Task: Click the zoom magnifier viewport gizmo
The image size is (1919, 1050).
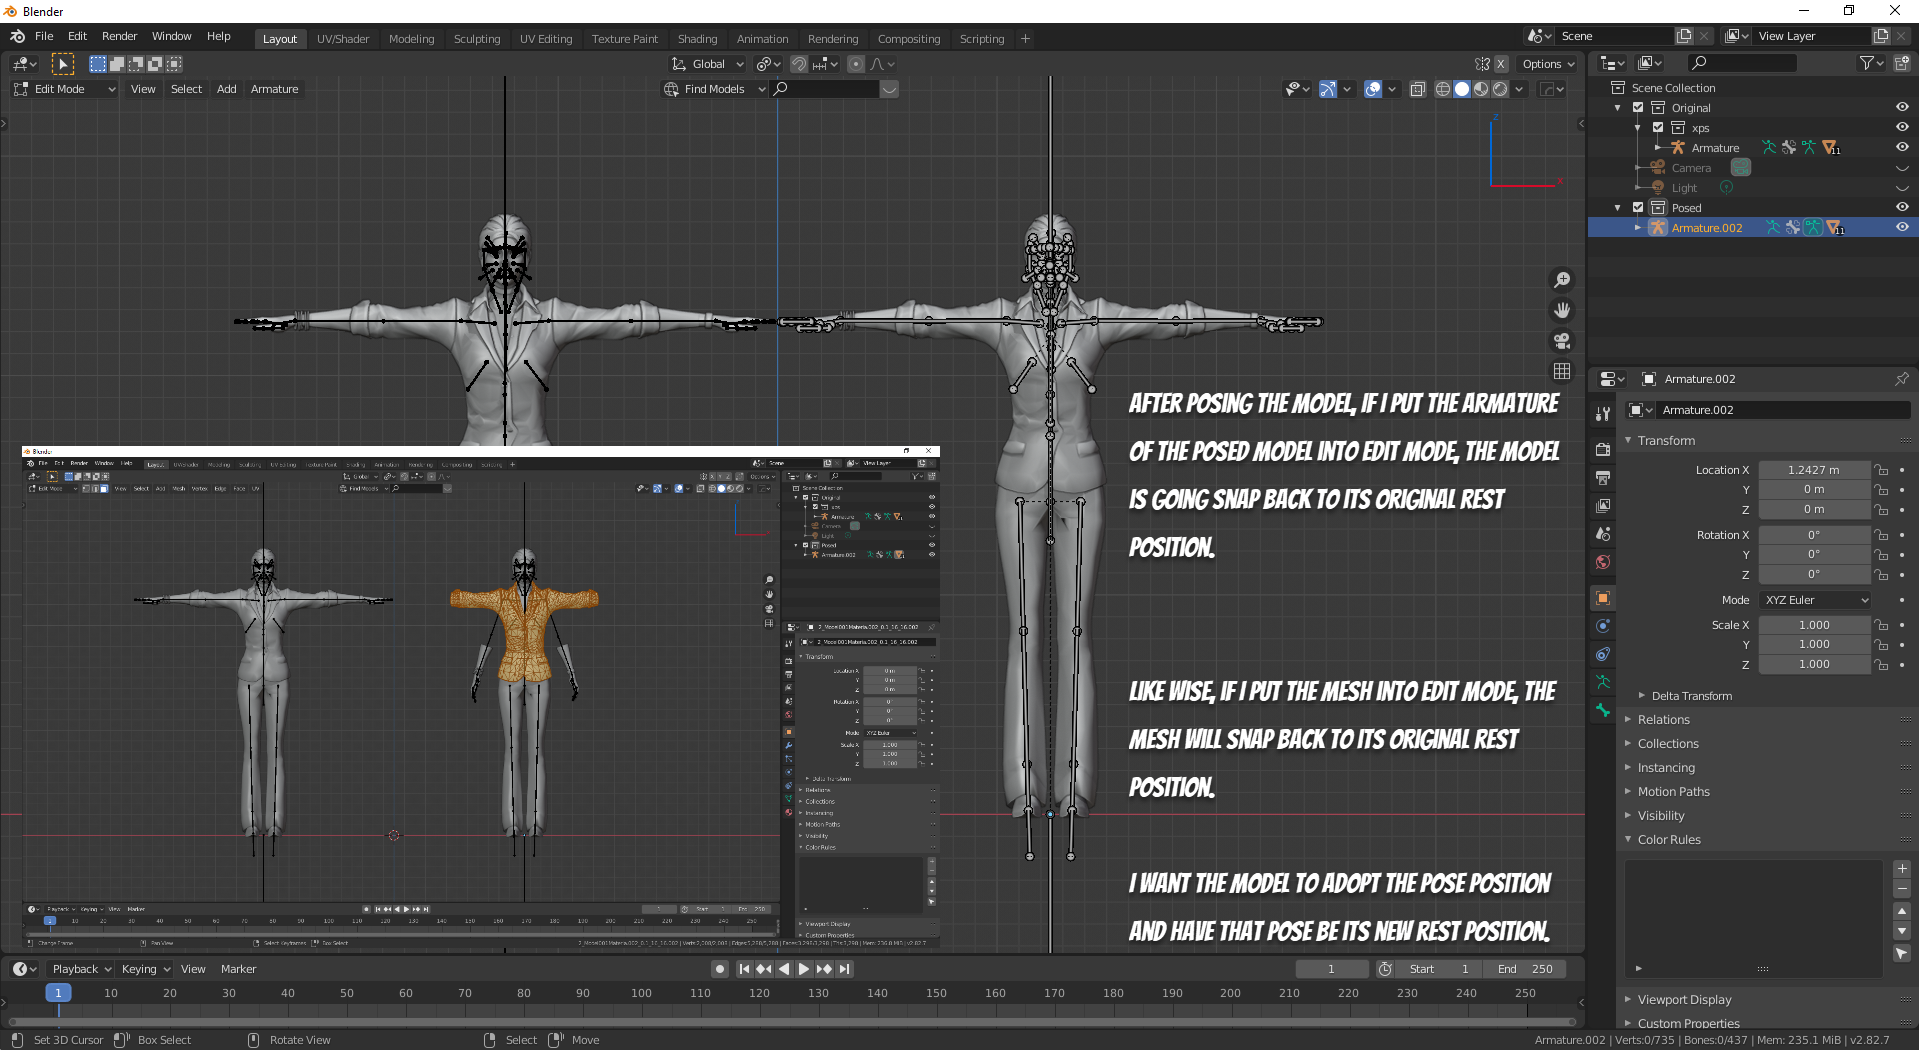Action: pos(1562,280)
